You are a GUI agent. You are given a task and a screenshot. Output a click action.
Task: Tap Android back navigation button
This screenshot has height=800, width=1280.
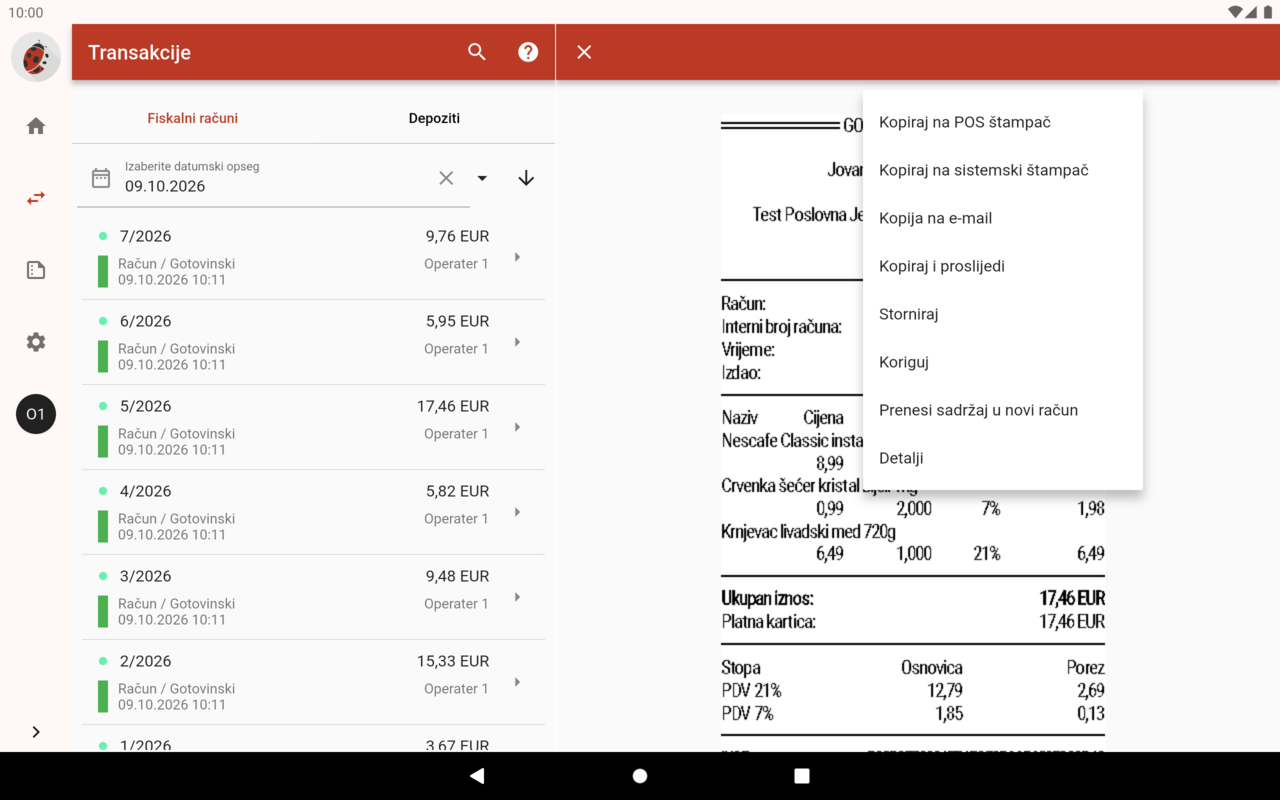pyautogui.click(x=477, y=776)
